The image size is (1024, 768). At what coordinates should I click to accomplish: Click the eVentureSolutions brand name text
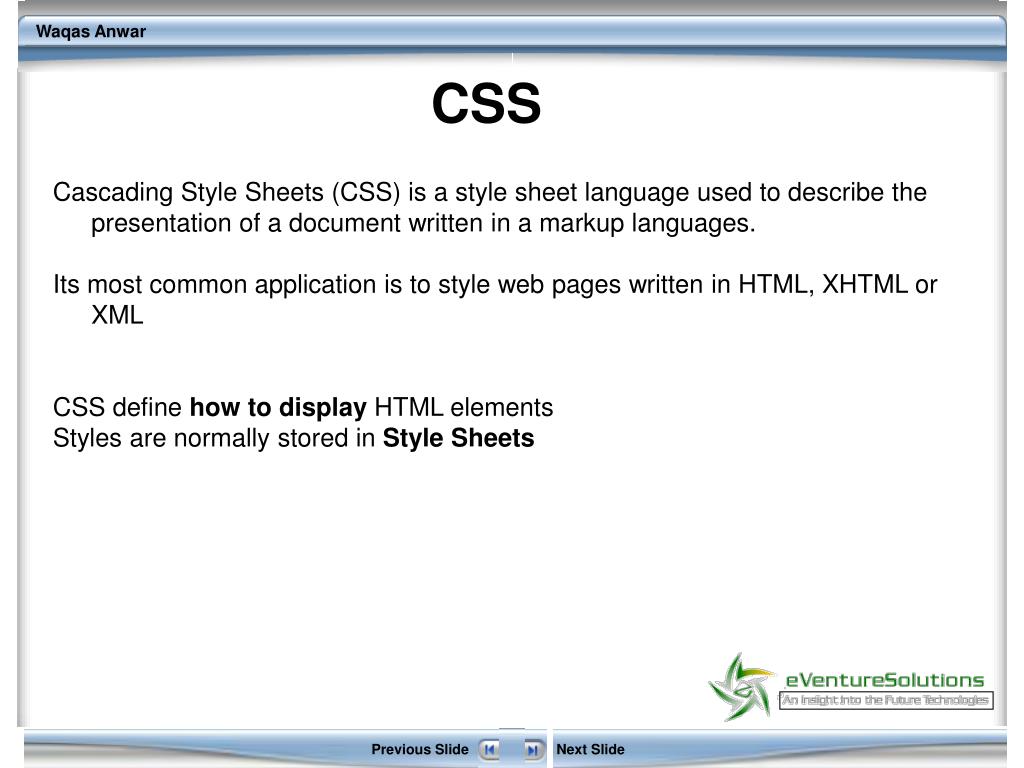(884, 680)
